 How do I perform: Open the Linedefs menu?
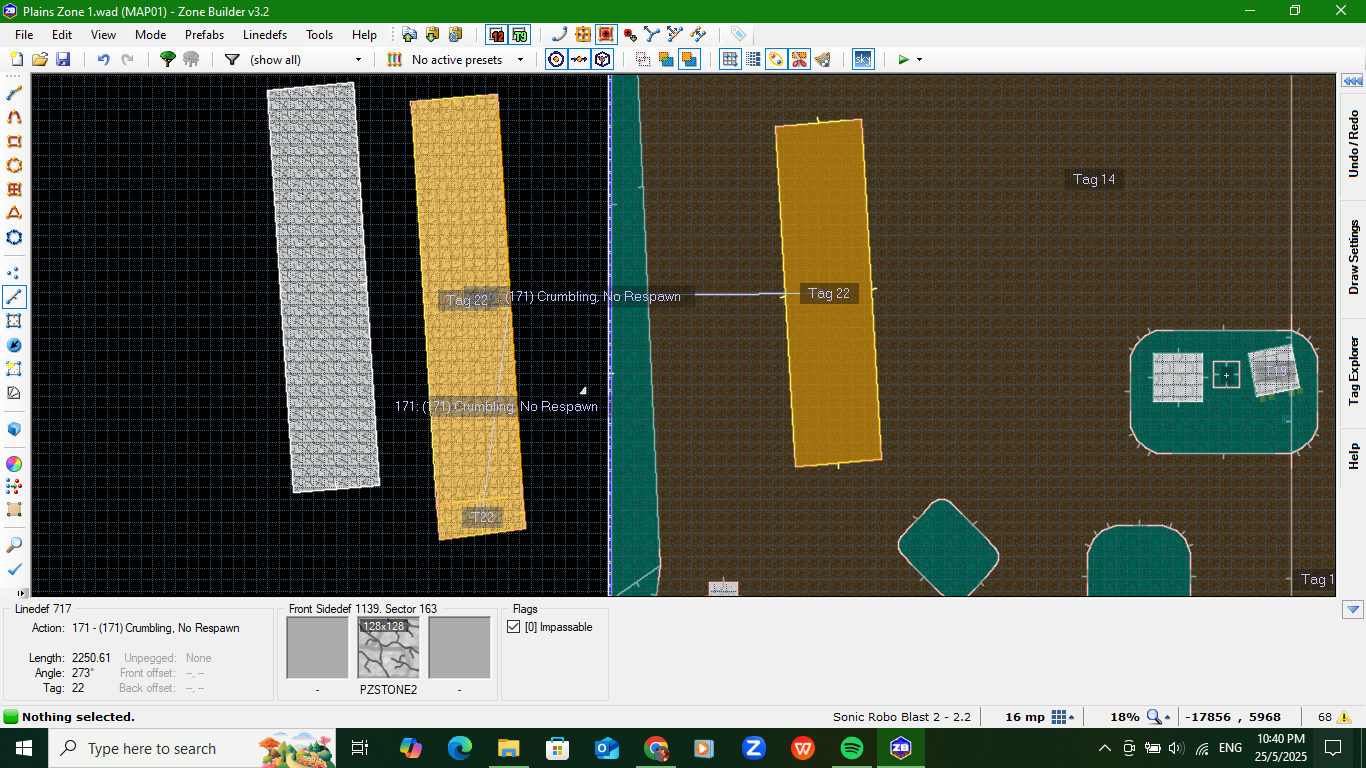click(265, 34)
